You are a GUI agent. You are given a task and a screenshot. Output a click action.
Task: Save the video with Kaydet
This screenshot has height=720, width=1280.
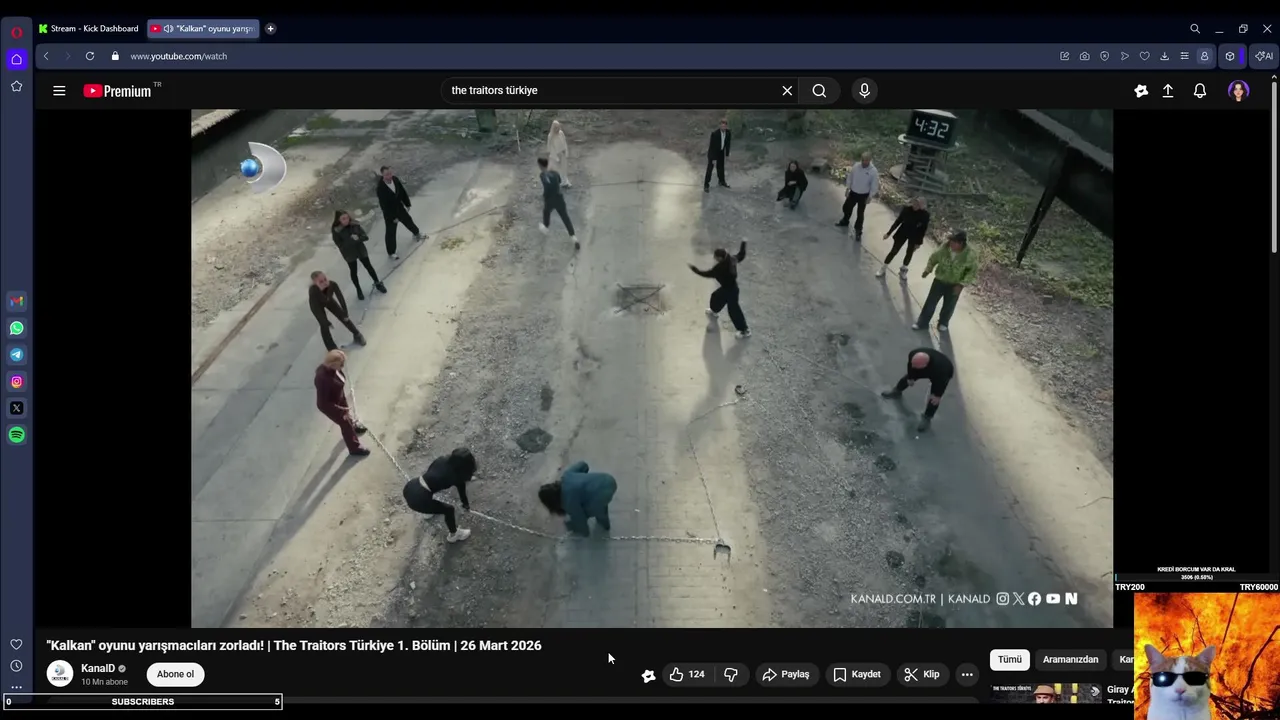pos(856,675)
